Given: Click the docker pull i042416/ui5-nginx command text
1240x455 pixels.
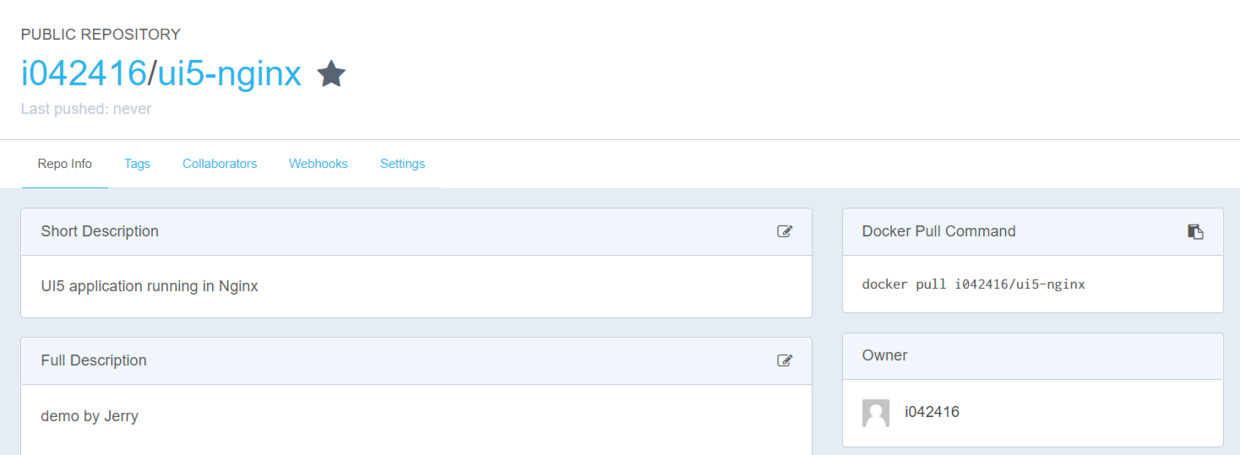Looking at the screenshot, I should click(973, 284).
